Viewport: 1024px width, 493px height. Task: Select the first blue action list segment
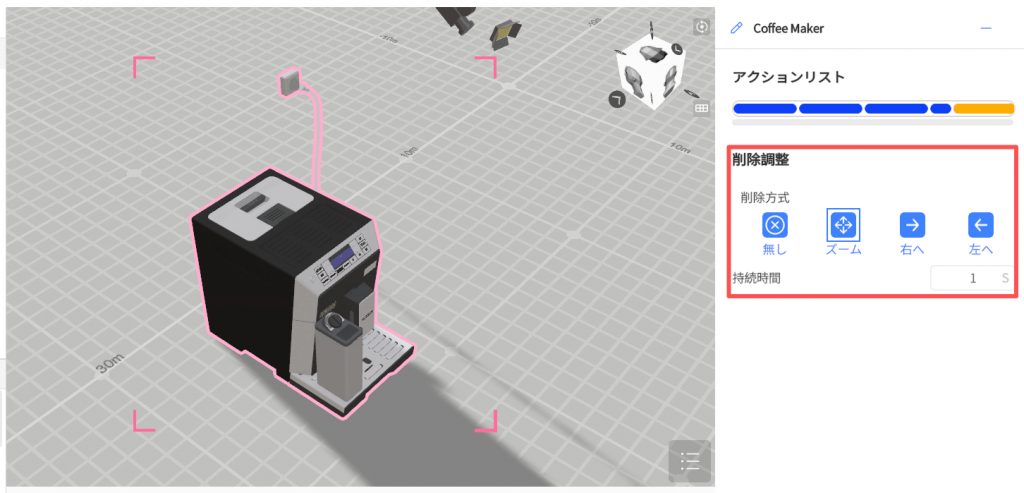point(765,108)
